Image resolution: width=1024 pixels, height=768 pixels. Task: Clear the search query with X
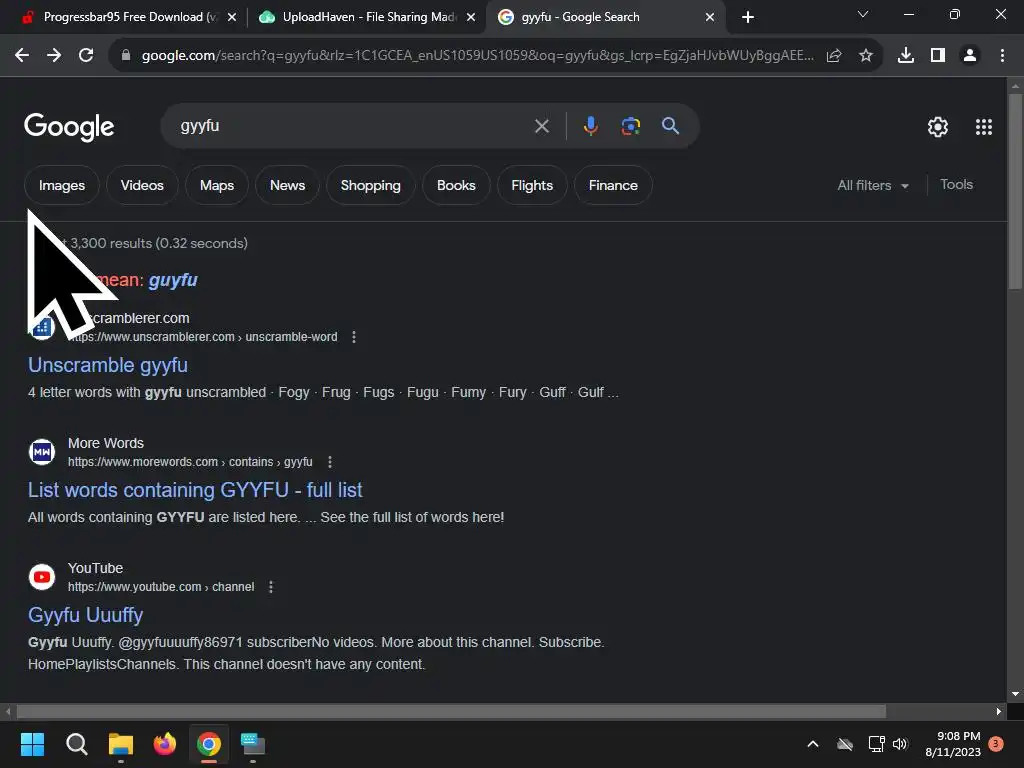(x=542, y=126)
